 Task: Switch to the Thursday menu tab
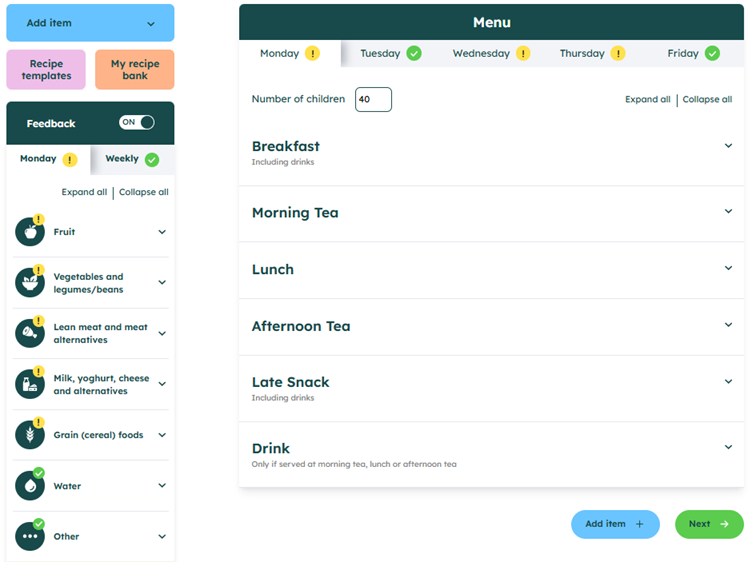tap(592, 53)
